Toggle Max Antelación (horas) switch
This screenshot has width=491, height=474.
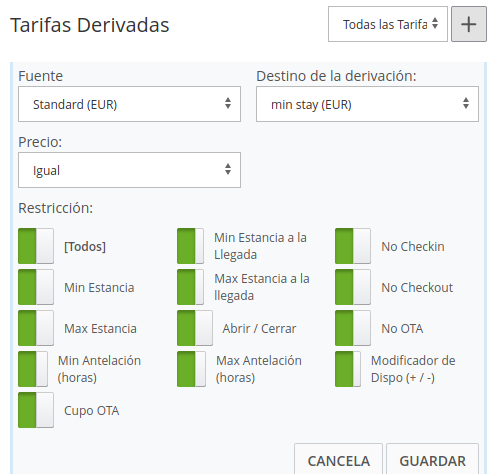point(191,369)
